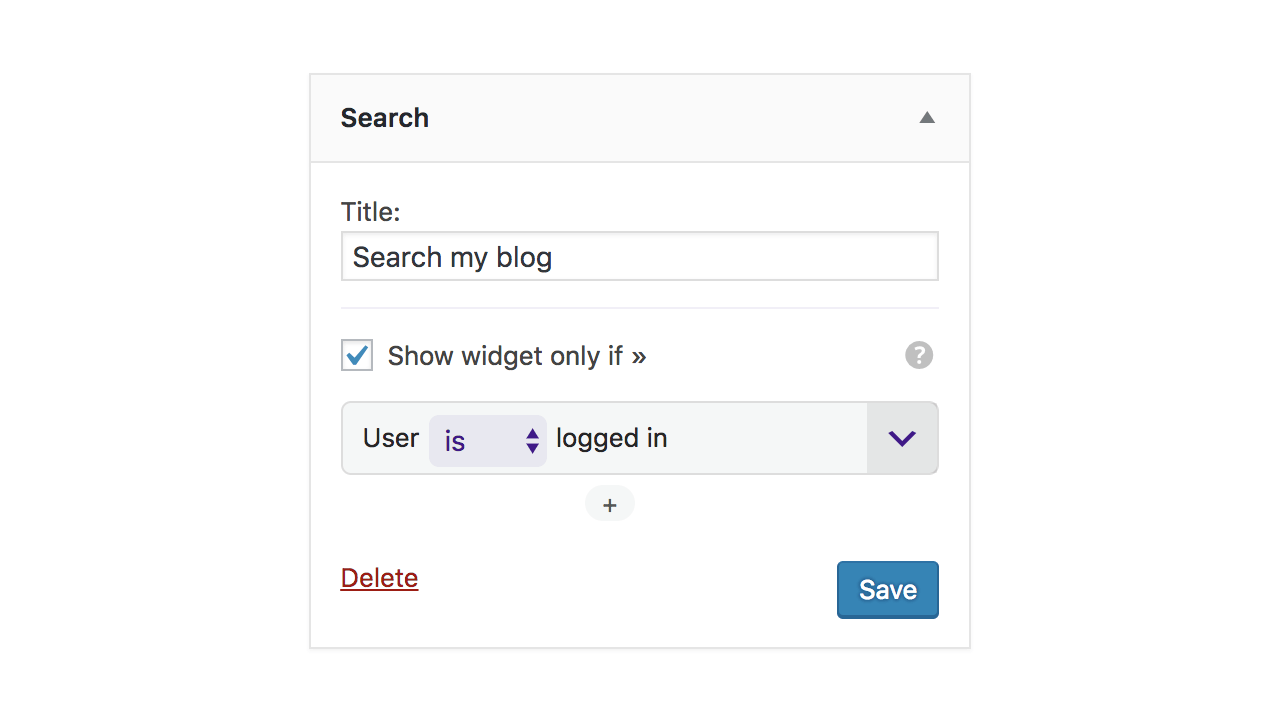Open the question mark help icon
This screenshot has height=720, width=1280.
[919, 355]
